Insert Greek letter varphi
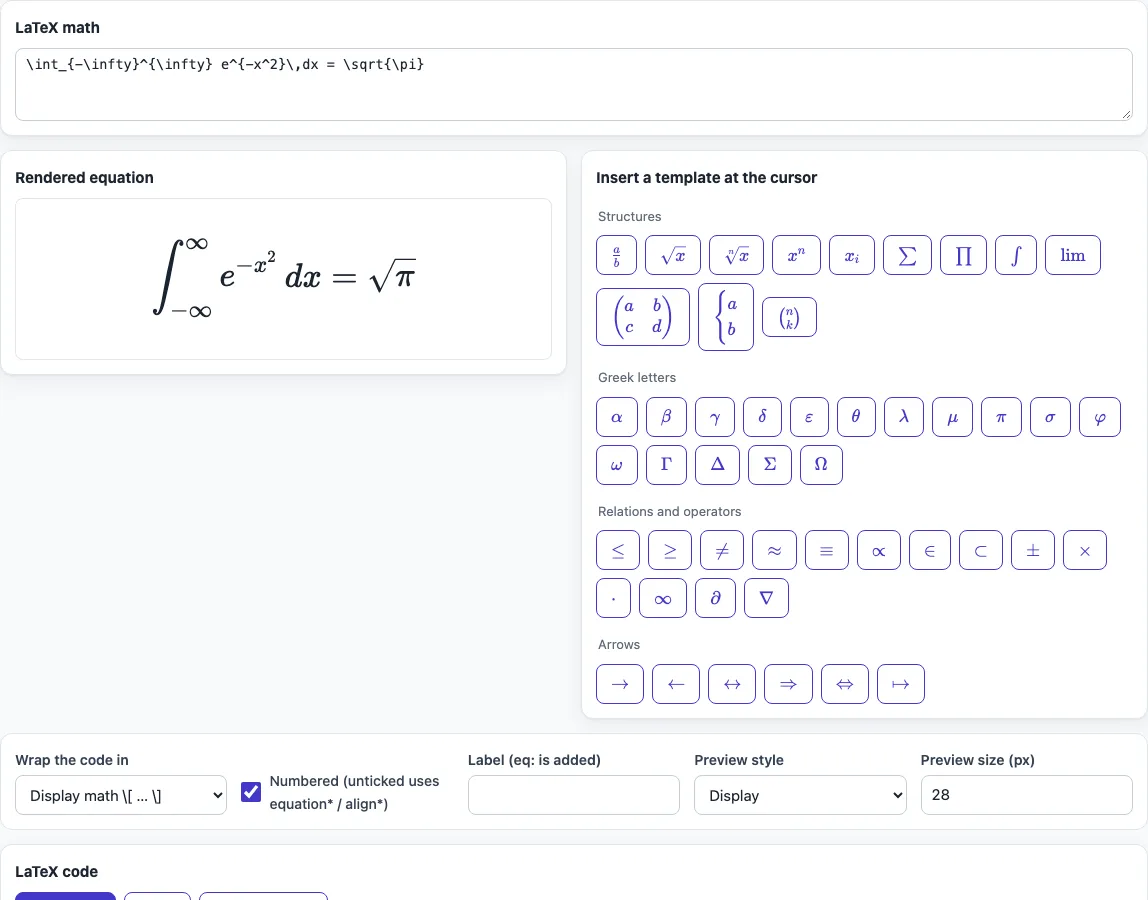Image resolution: width=1148 pixels, height=900 pixels. click(1100, 417)
